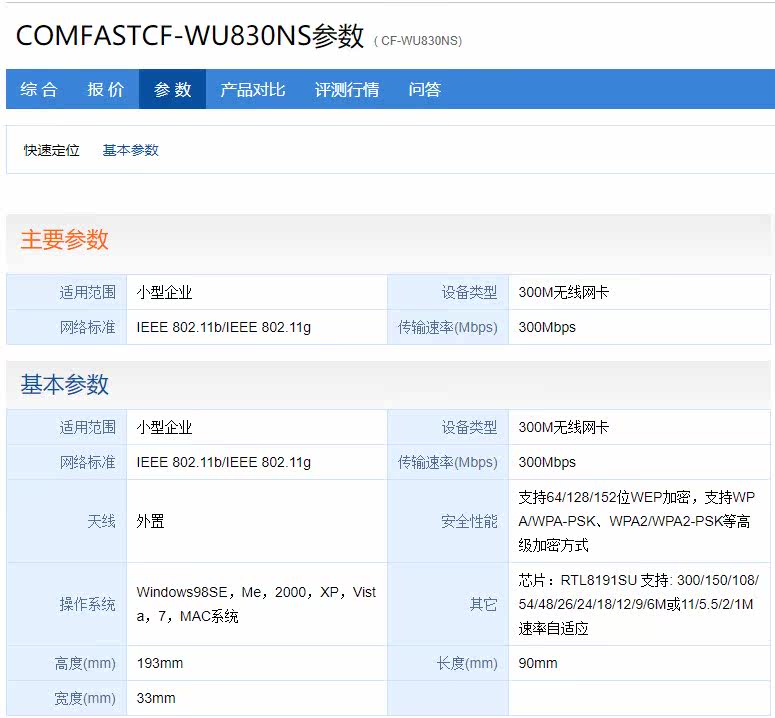Select the 参数 tab
Viewport: 775px width, 718px height.
click(x=172, y=89)
